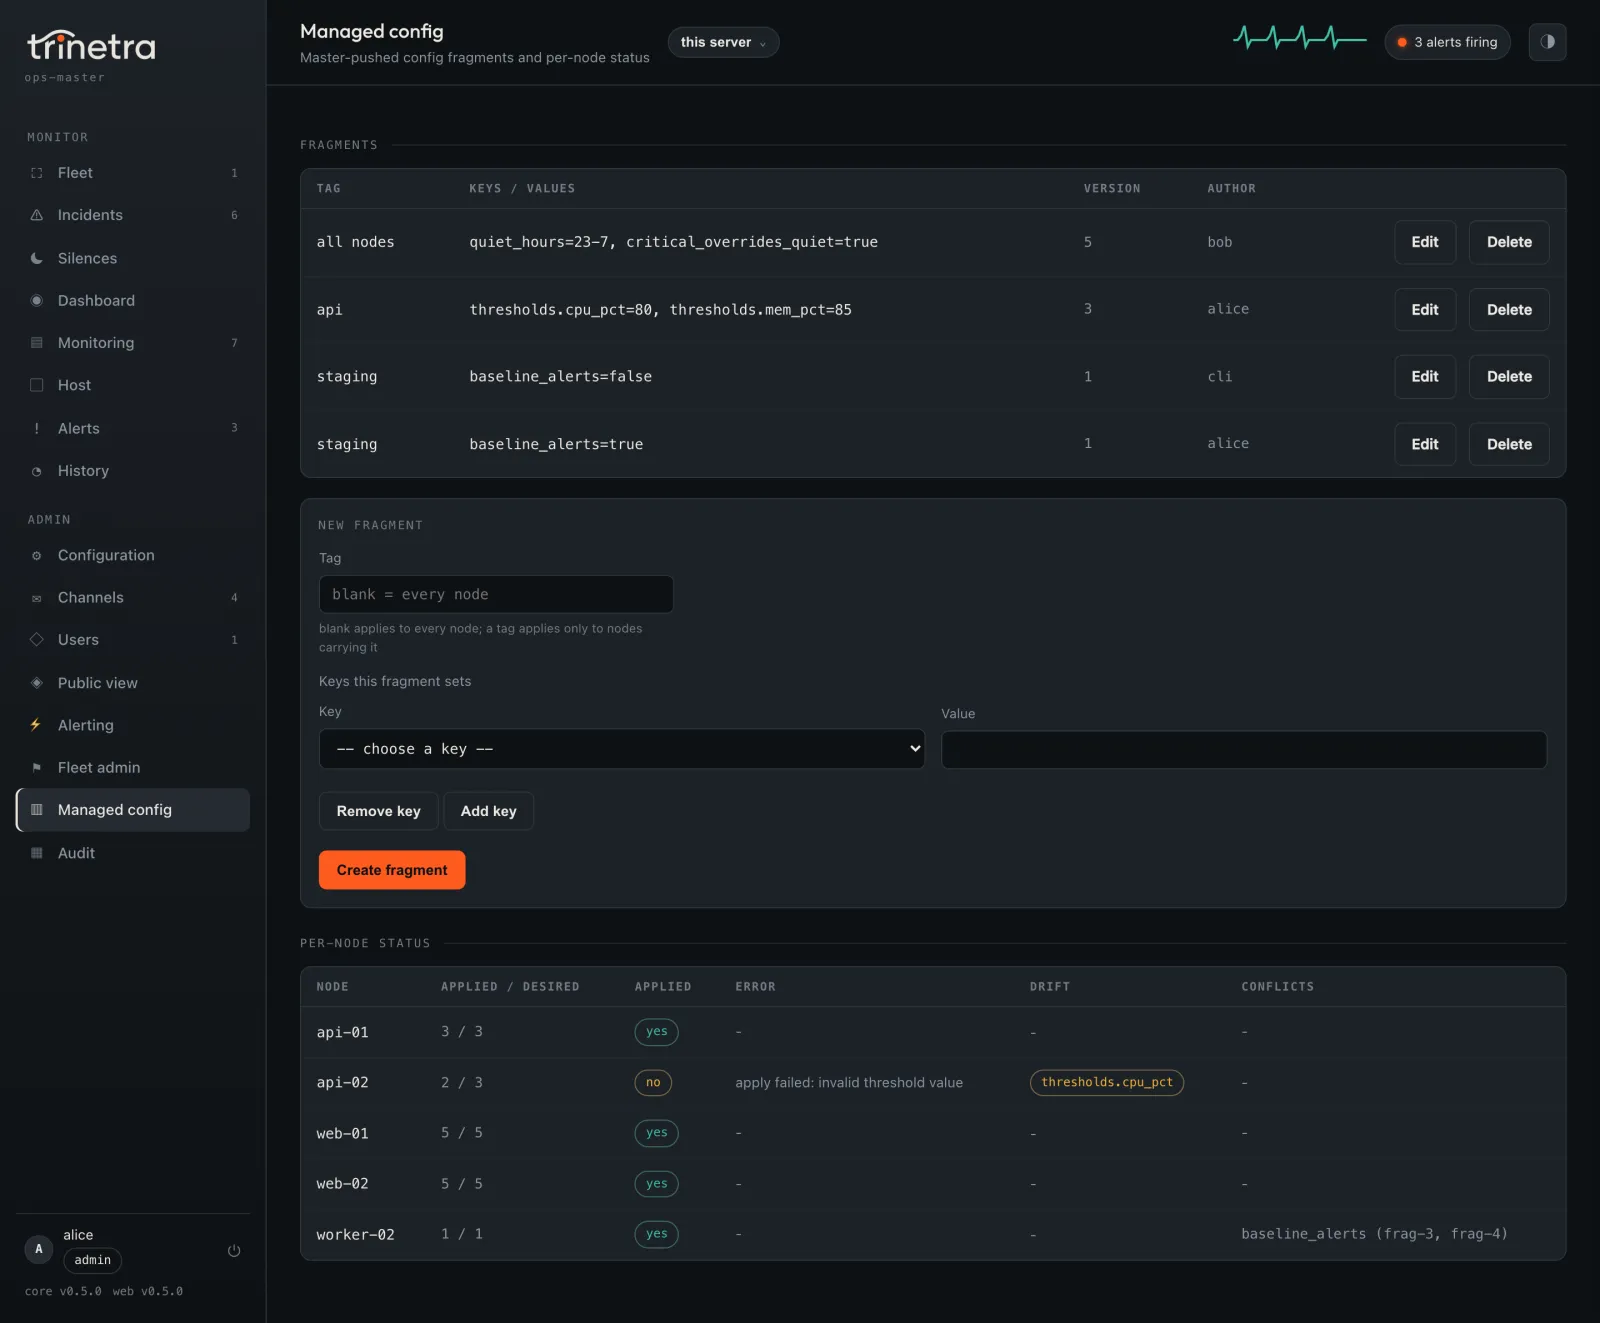
Task: Open the 3 alerts firing indicator
Action: [x=1447, y=42]
